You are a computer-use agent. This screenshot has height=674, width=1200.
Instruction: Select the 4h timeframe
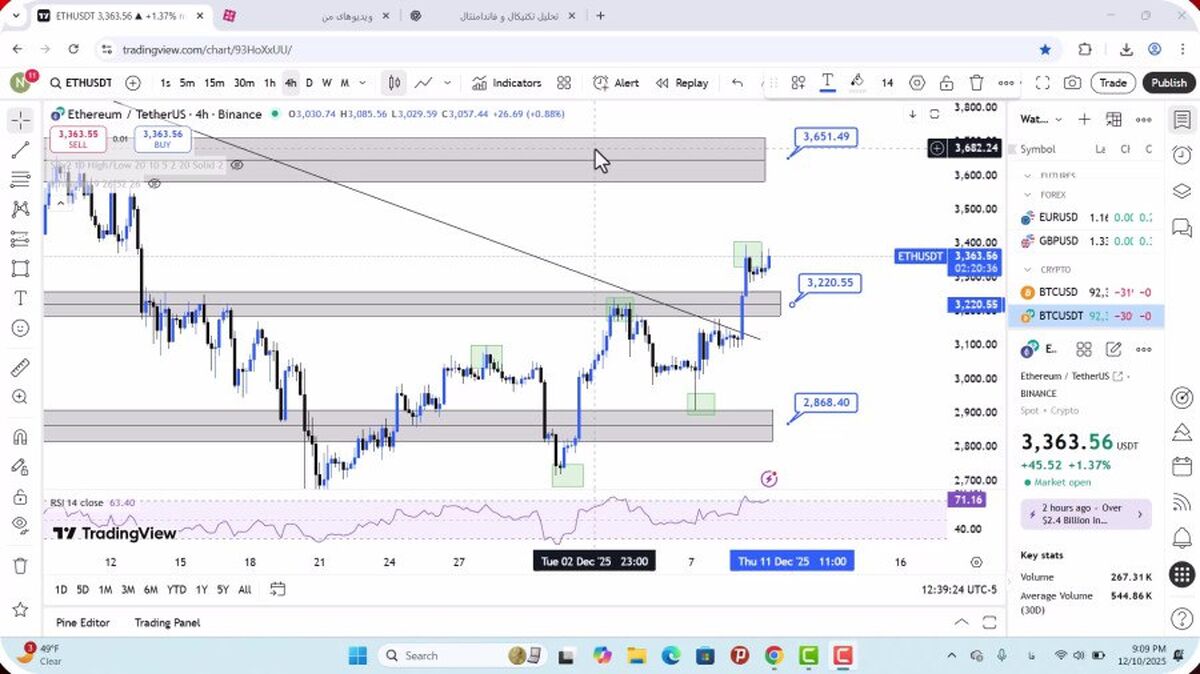click(290, 83)
